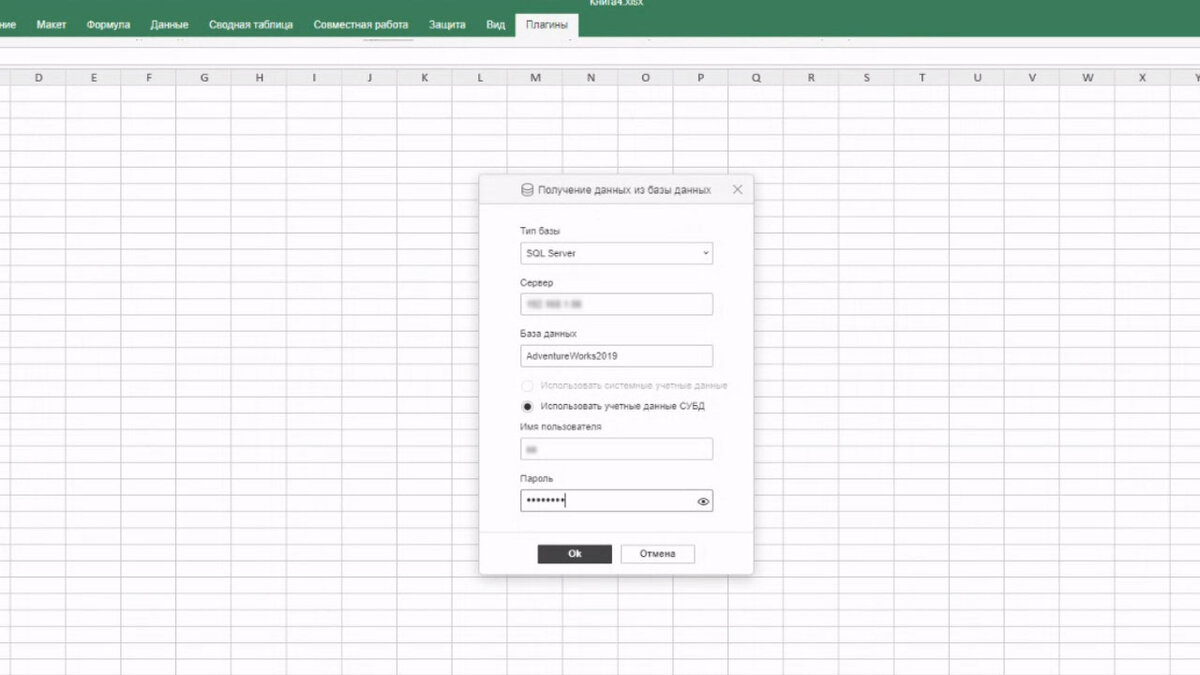
Task: Select the Плагины tab
Action: coord(546,24)
